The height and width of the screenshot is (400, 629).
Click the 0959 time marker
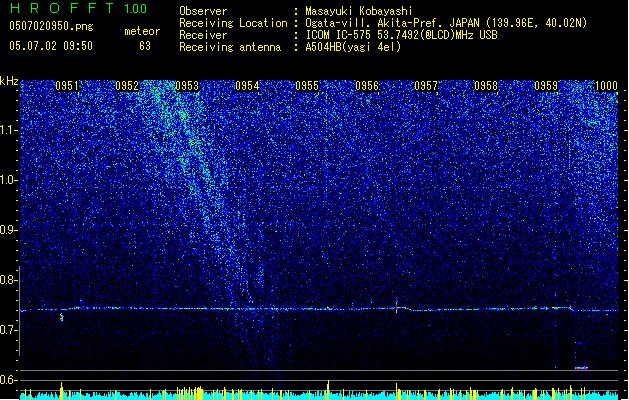click(546, 86)
